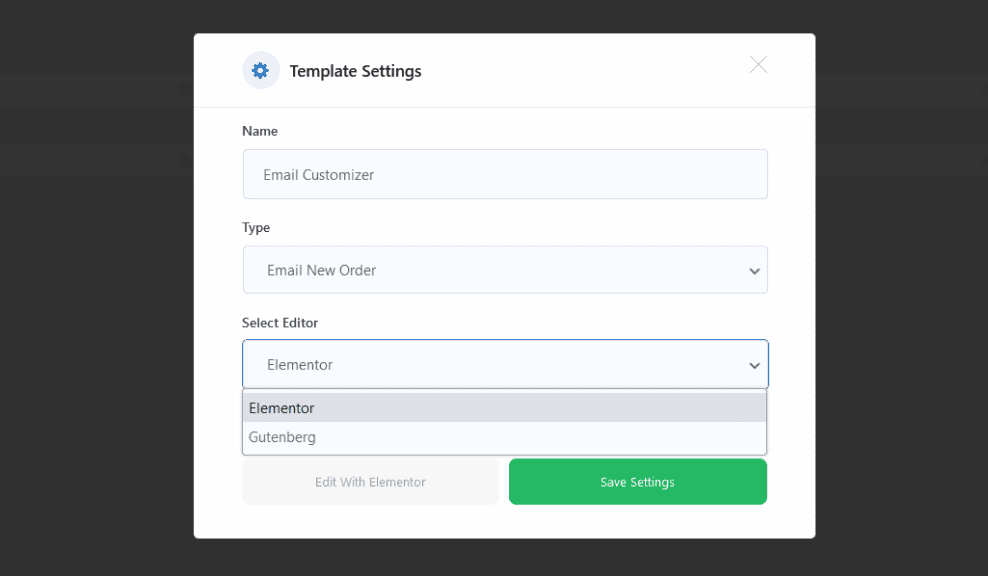Click the gear icon beside Template Settings
This screenshot has width=988, height=576.
[260, 71]
